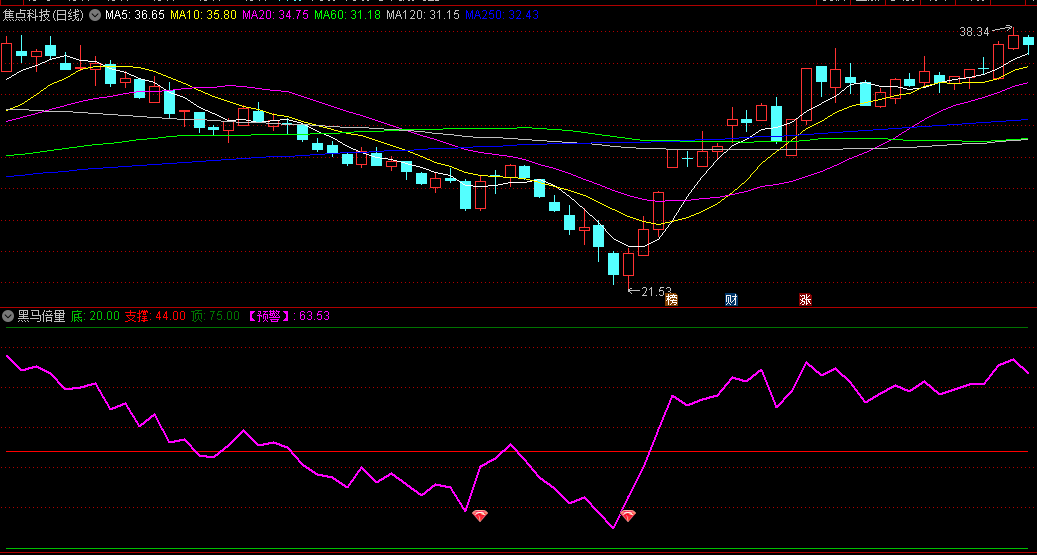Select the MA10: 35.80 label
This screenshot has height=555, width=1037.
203,15
